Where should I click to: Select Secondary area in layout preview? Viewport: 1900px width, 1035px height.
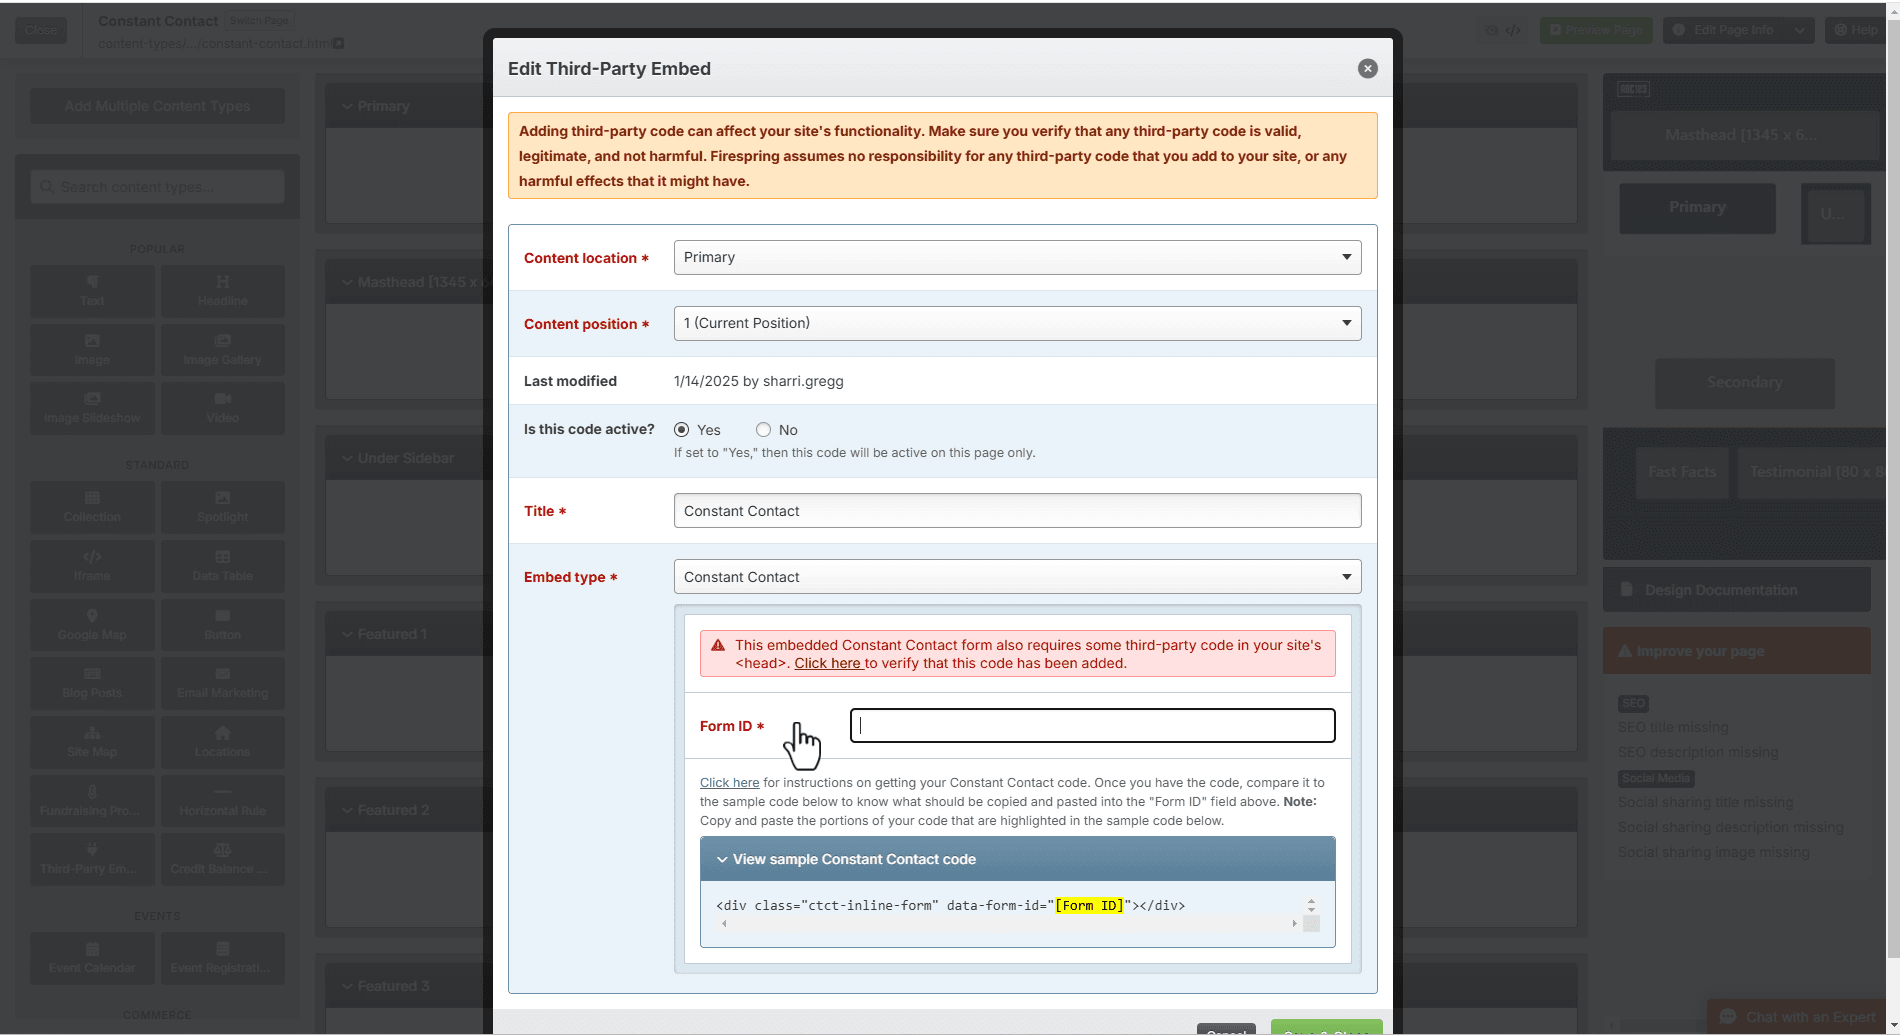click(x=1745, y=383)
